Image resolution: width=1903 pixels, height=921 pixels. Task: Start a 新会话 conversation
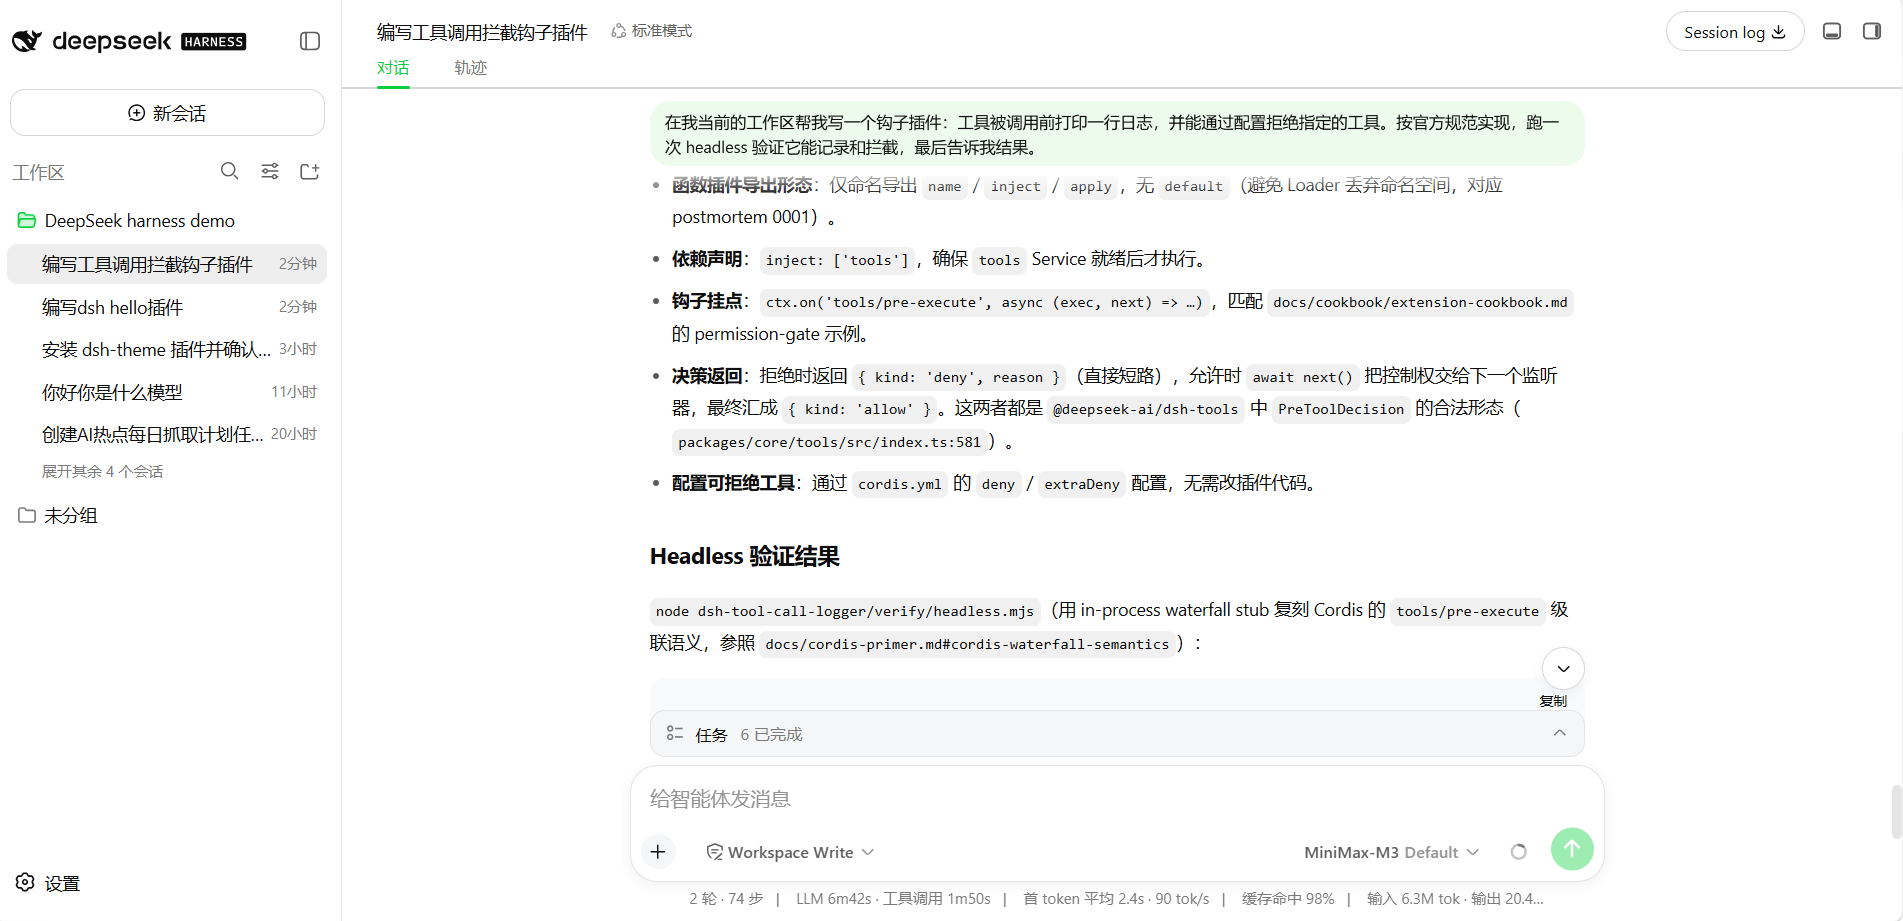pos(167,113)
